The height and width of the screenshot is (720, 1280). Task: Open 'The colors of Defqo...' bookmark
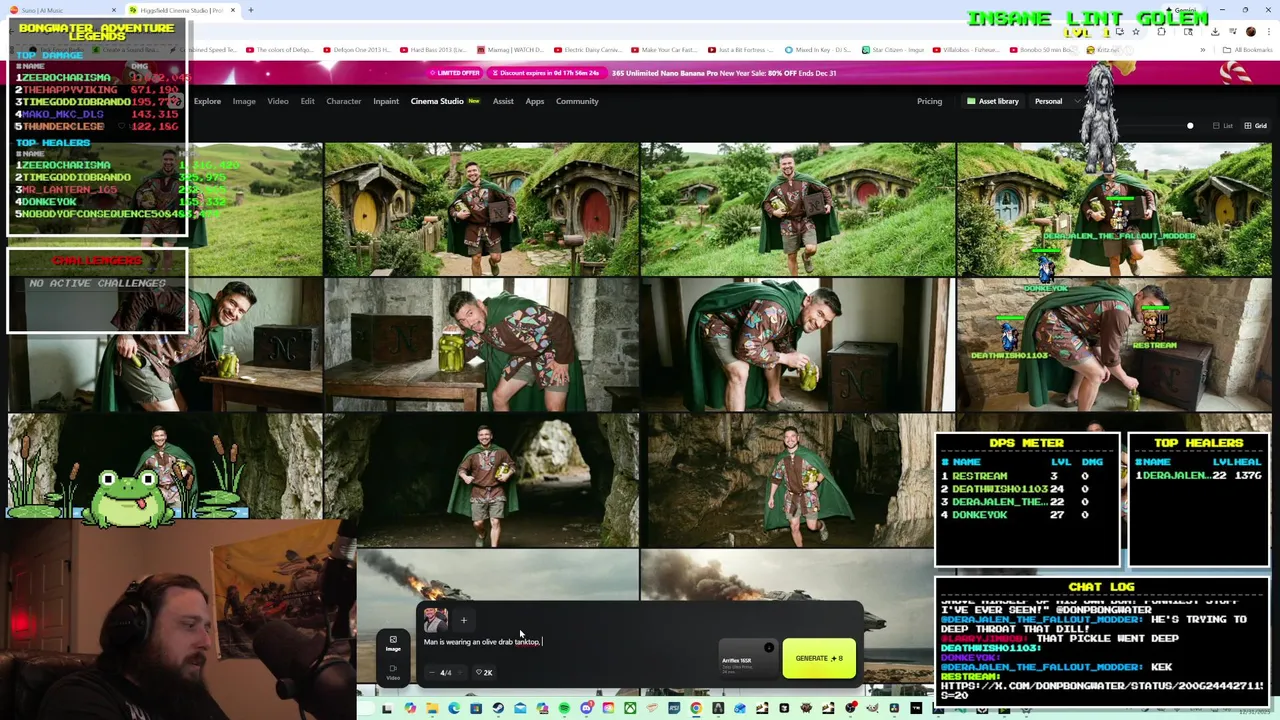(x=280, y=49)
